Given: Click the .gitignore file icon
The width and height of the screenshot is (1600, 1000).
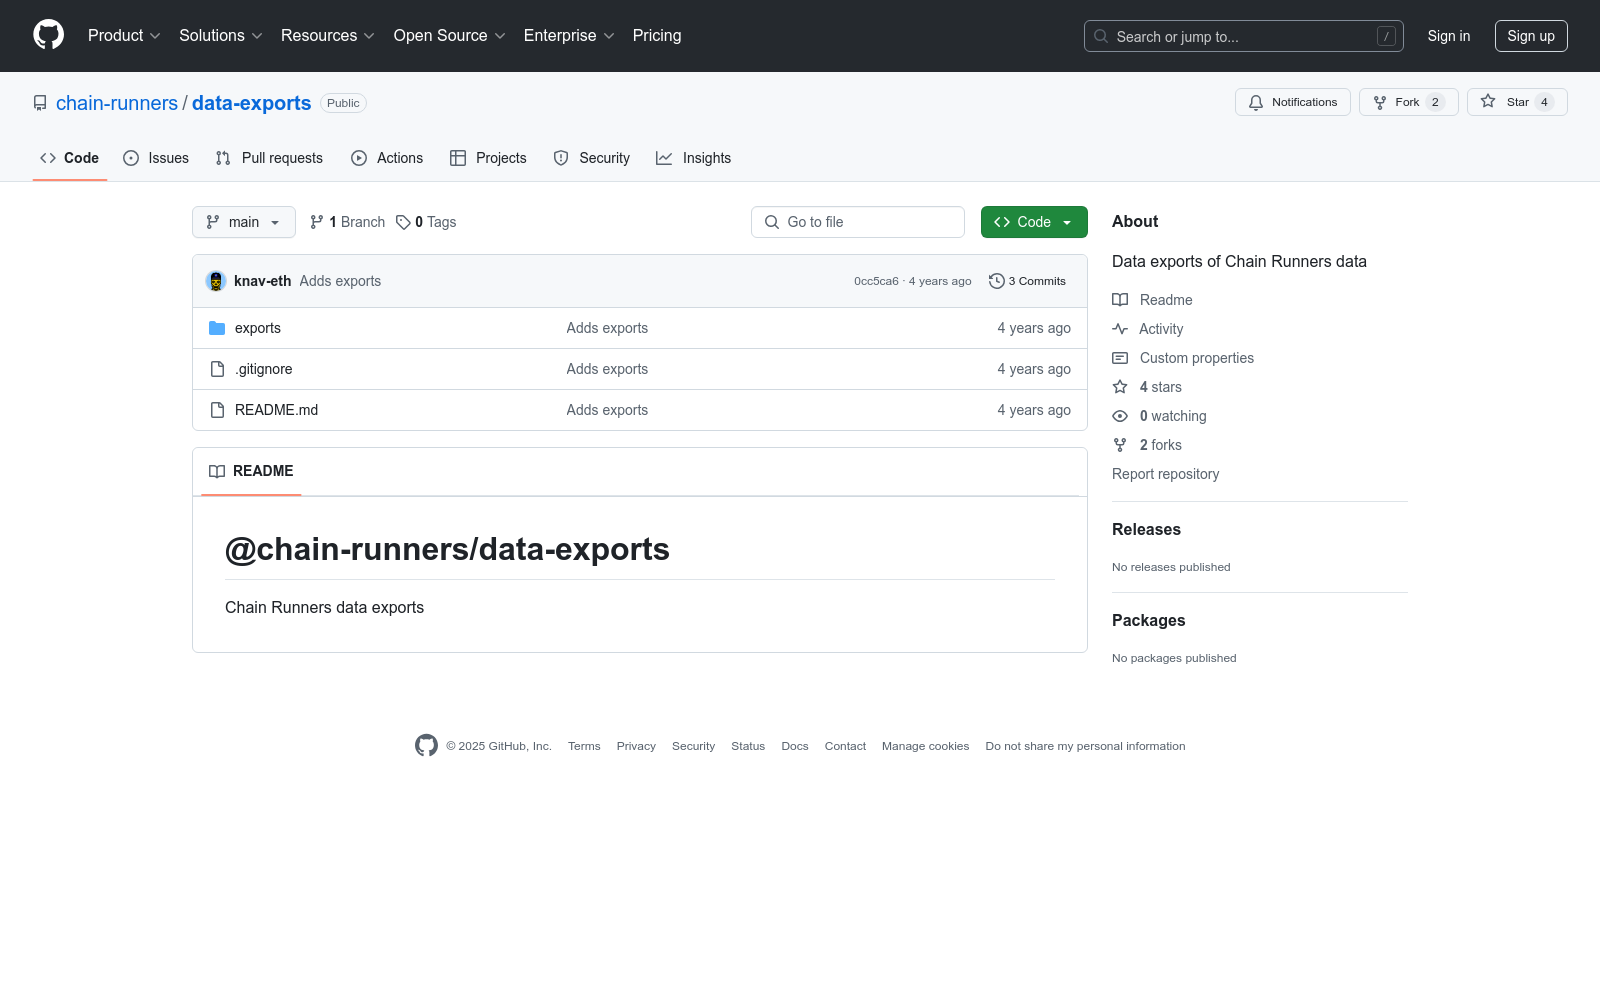Looking at the screenshot, I should (x=217, y=369).
